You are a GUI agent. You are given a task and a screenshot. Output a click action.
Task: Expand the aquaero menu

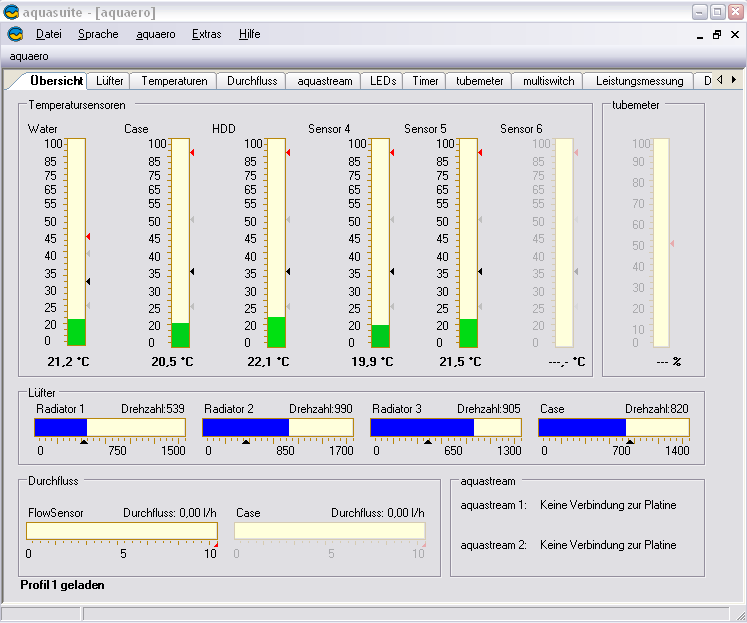[x=155, y=34]
